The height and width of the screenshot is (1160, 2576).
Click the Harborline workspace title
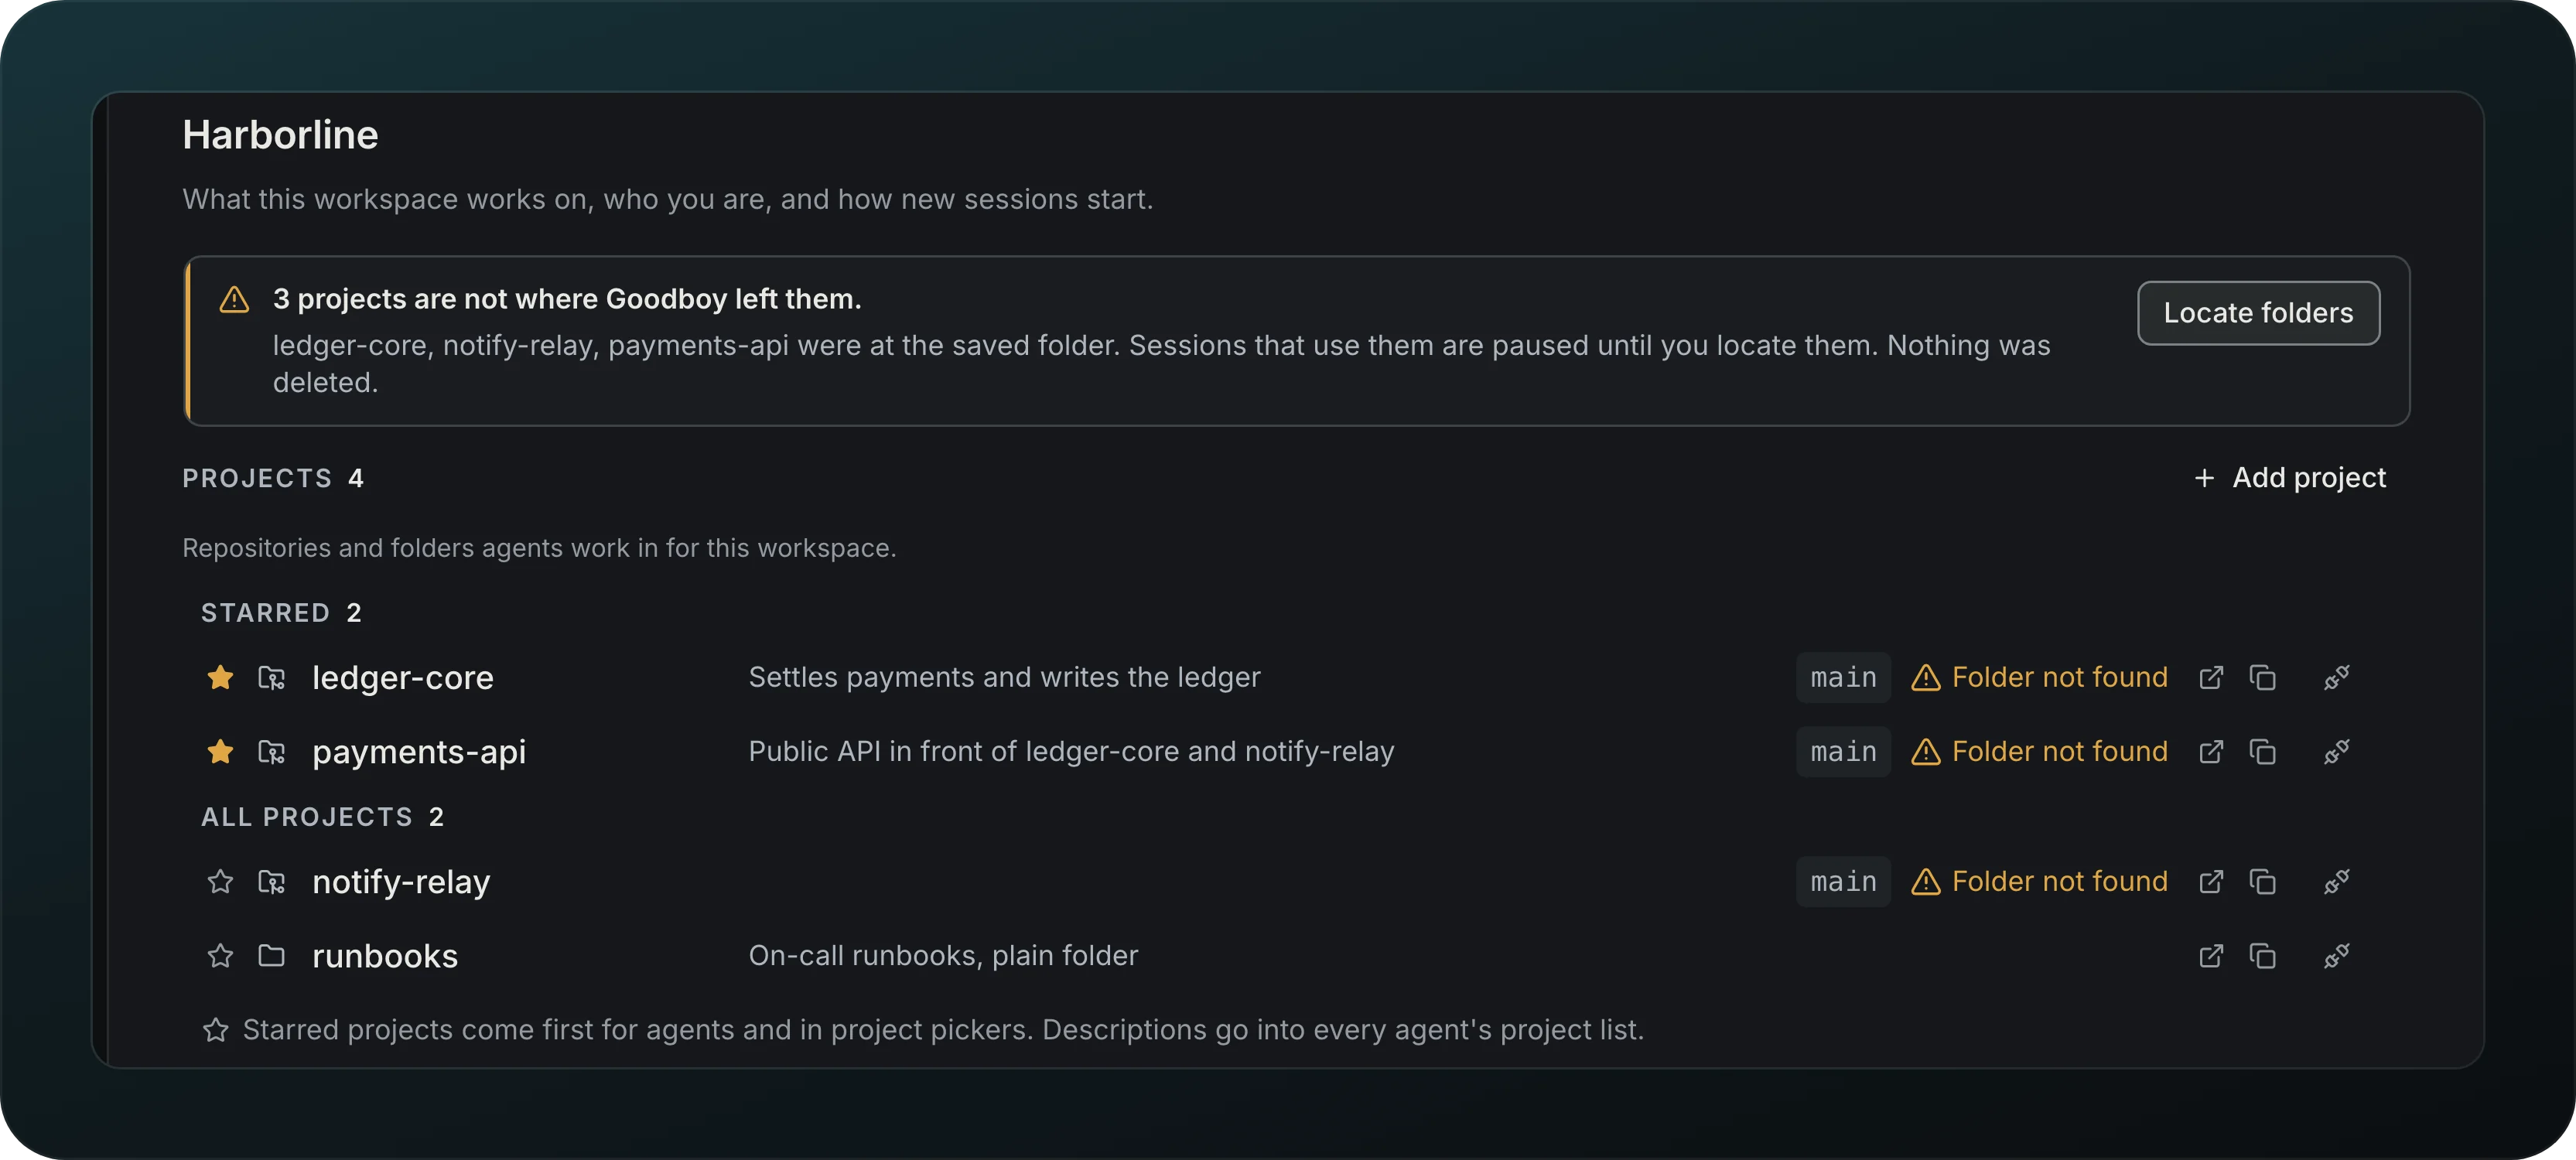280,135
